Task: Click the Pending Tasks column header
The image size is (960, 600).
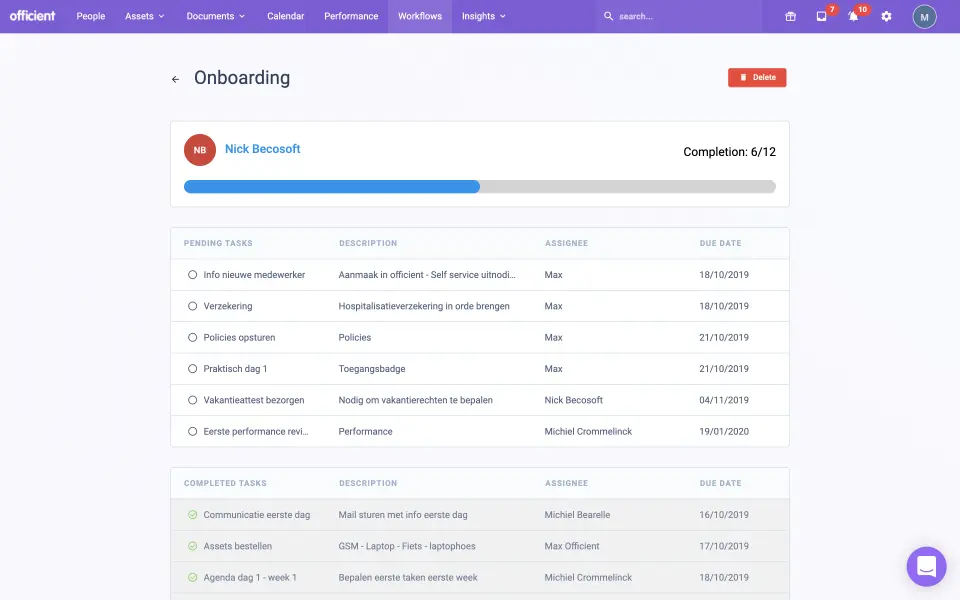Action: click(218, 243)
